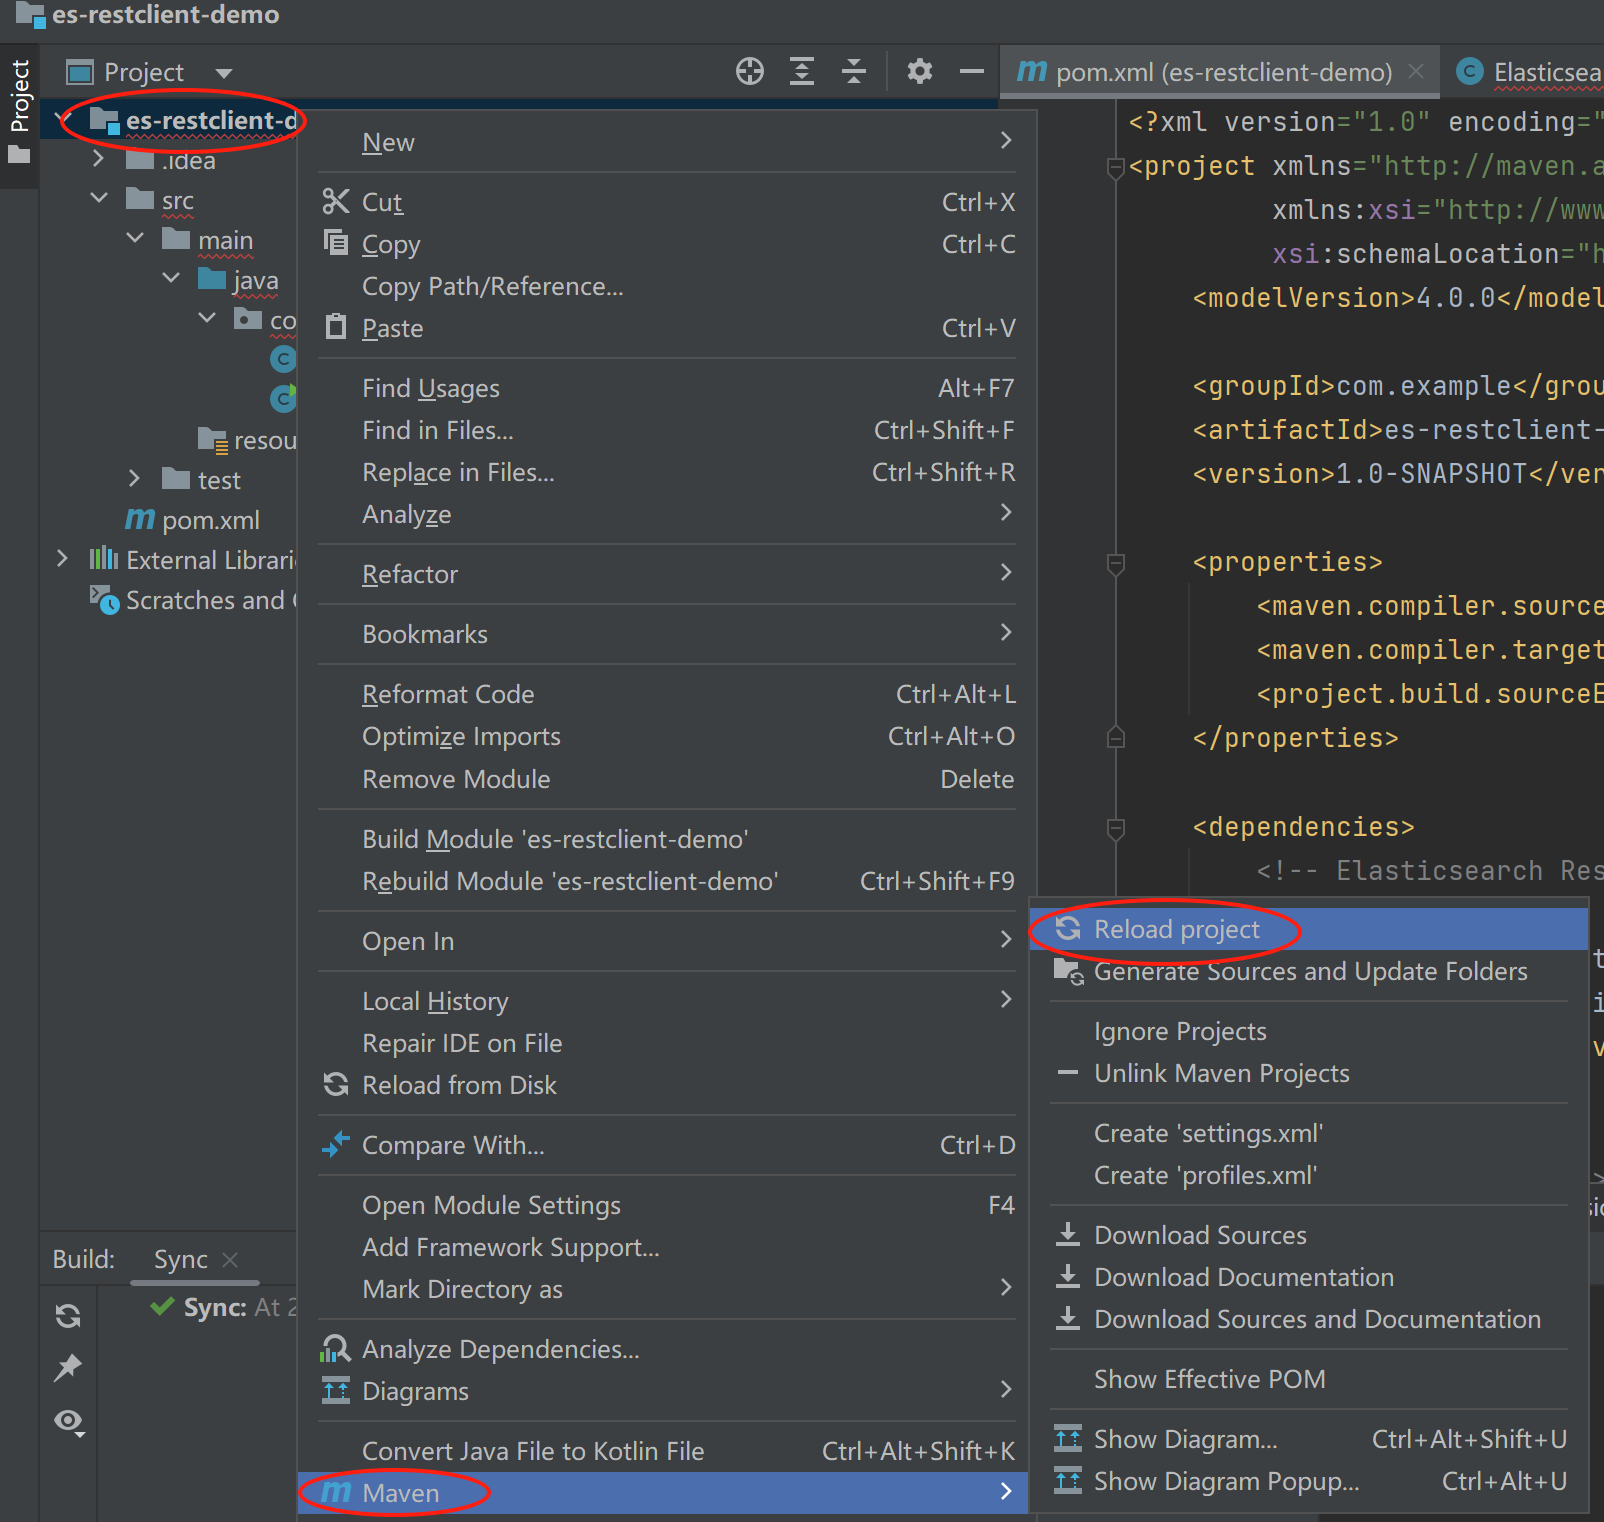Click the Show Diagram... icon
The height and width of the screenshot is (1522, 1604).
(x=1068, y=1438)
